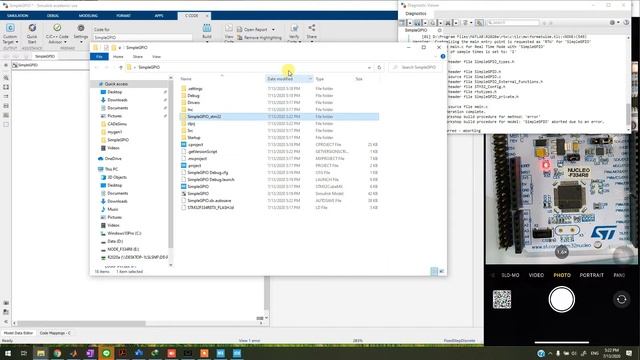Open NODE_F334R8 (E:) drive

pyautogui.click(x=123, y=249)
